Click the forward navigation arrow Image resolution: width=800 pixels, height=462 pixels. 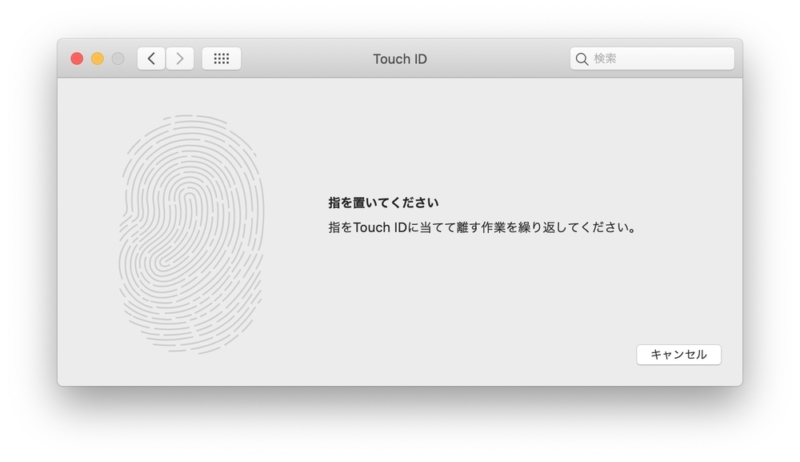(x=180, y=59)
